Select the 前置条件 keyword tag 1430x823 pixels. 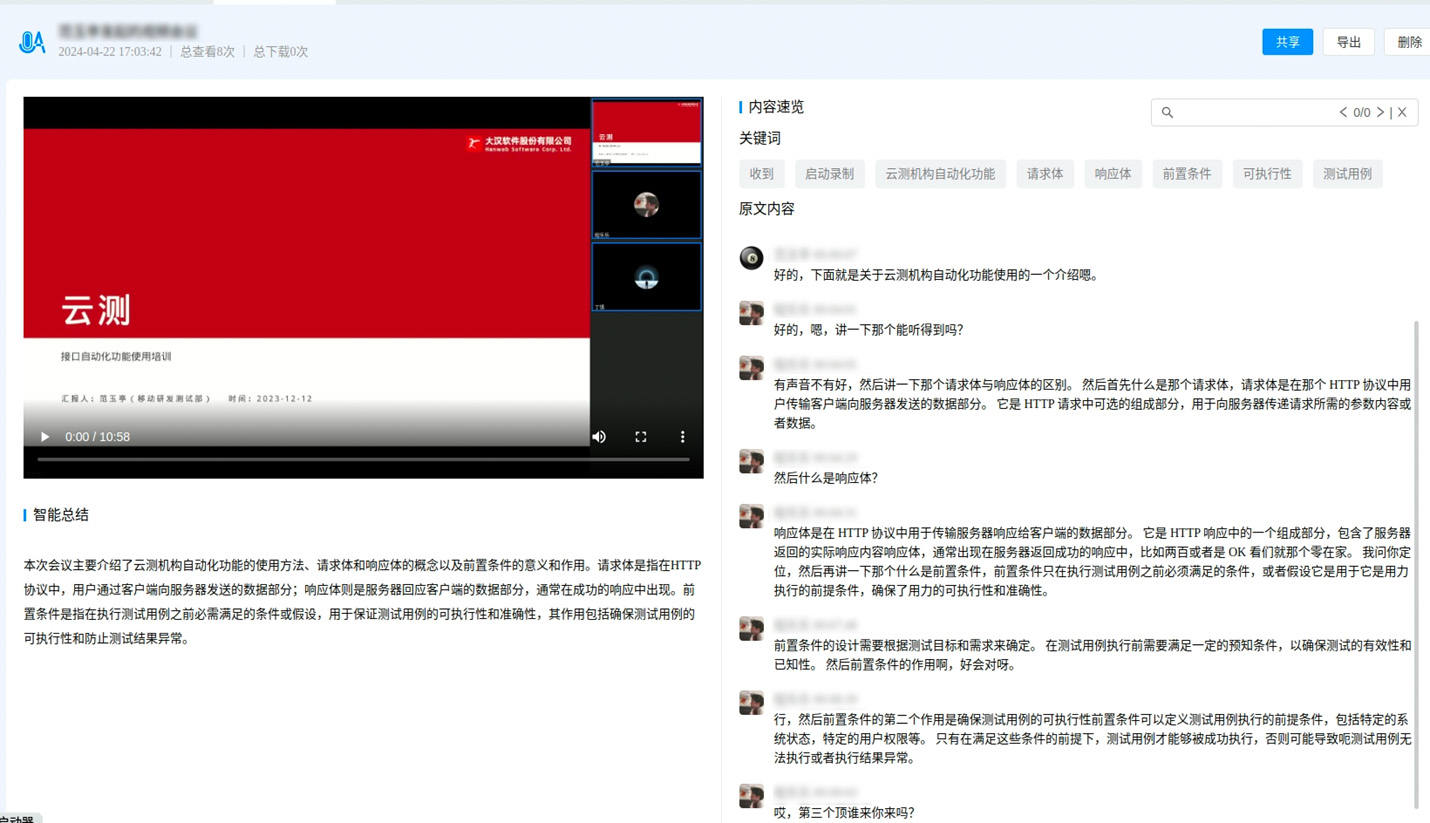click(1186, 174)
